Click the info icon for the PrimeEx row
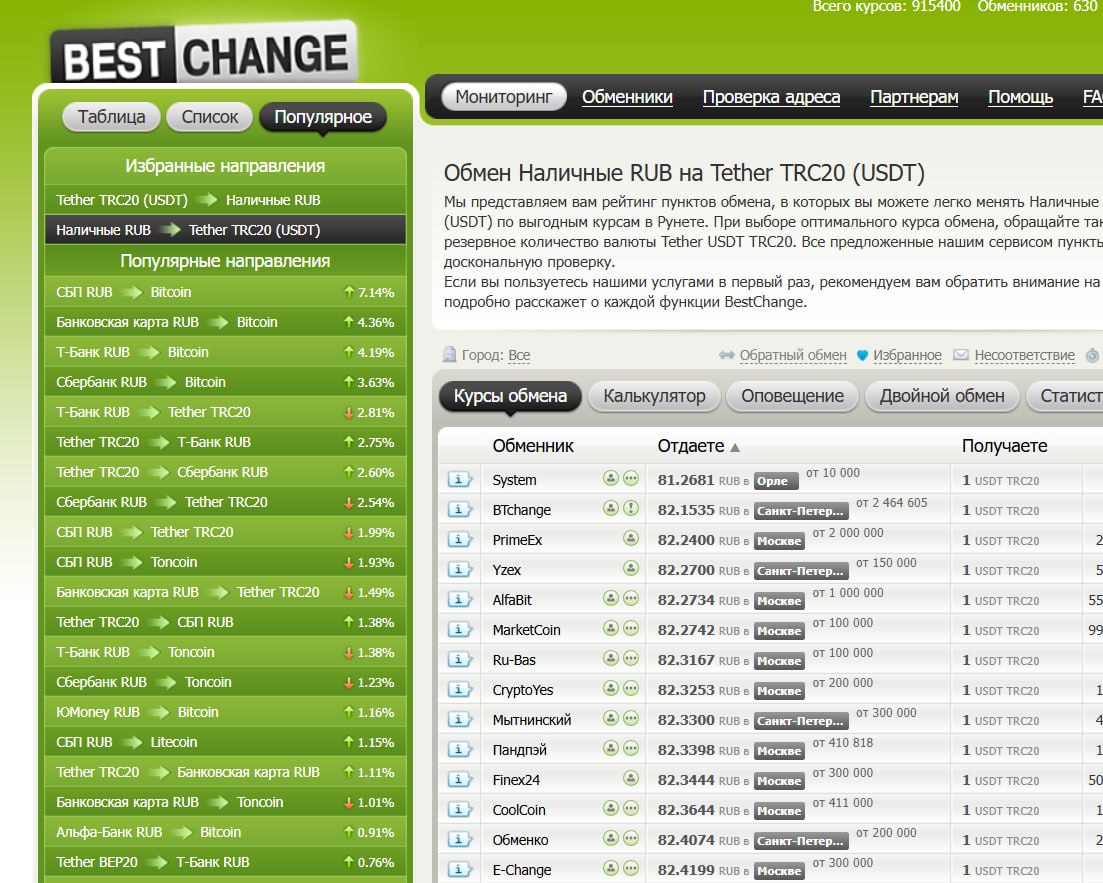The width and height of the screenshot is (1103, 883). click(459, 540)
